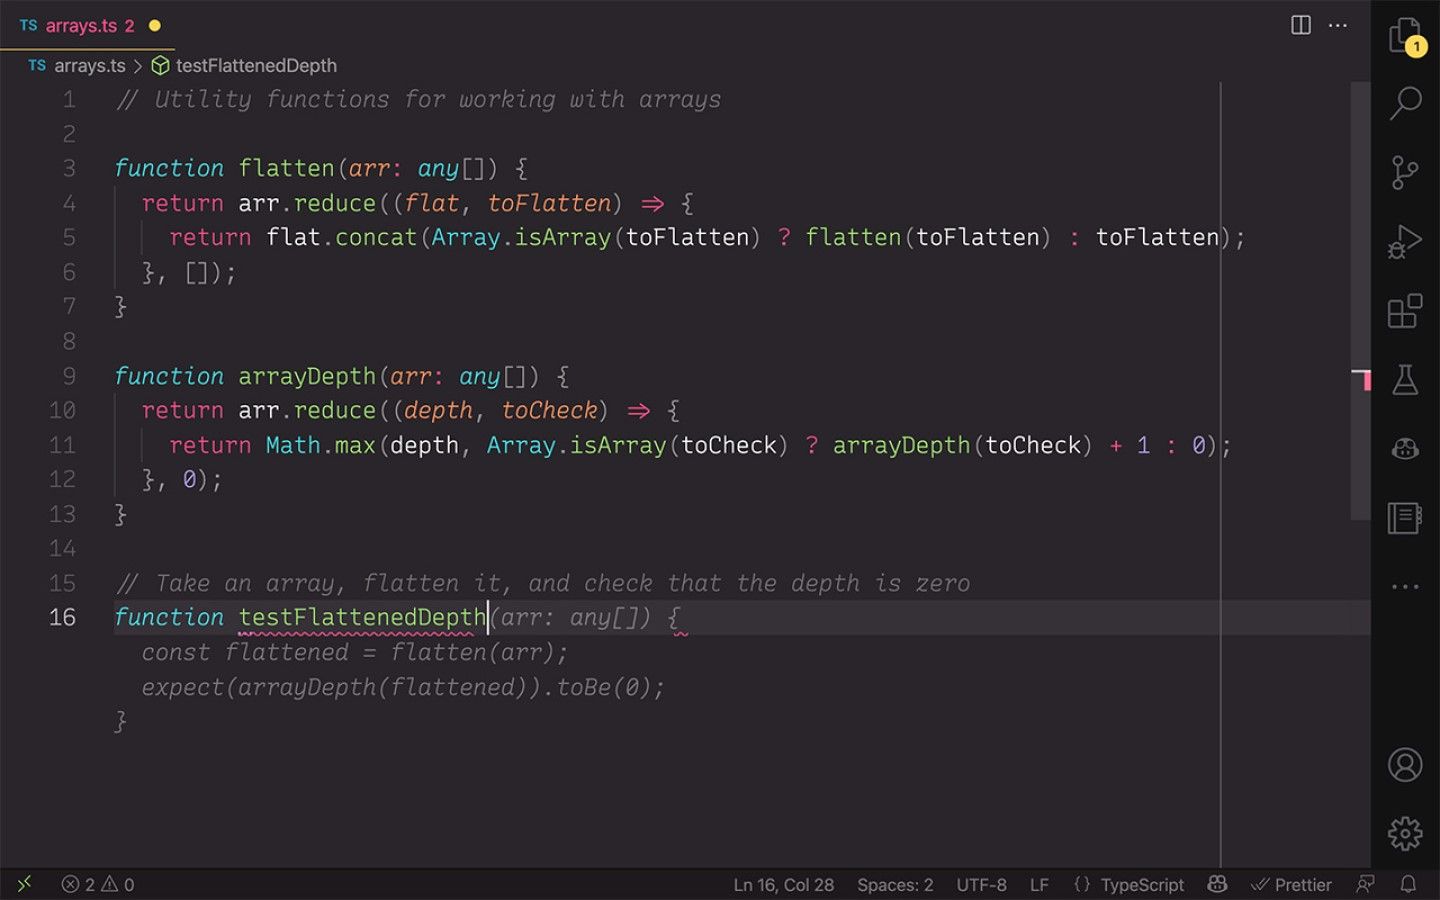
Task: Open the Explorer view in activity bar
Action: [1405, 36]
